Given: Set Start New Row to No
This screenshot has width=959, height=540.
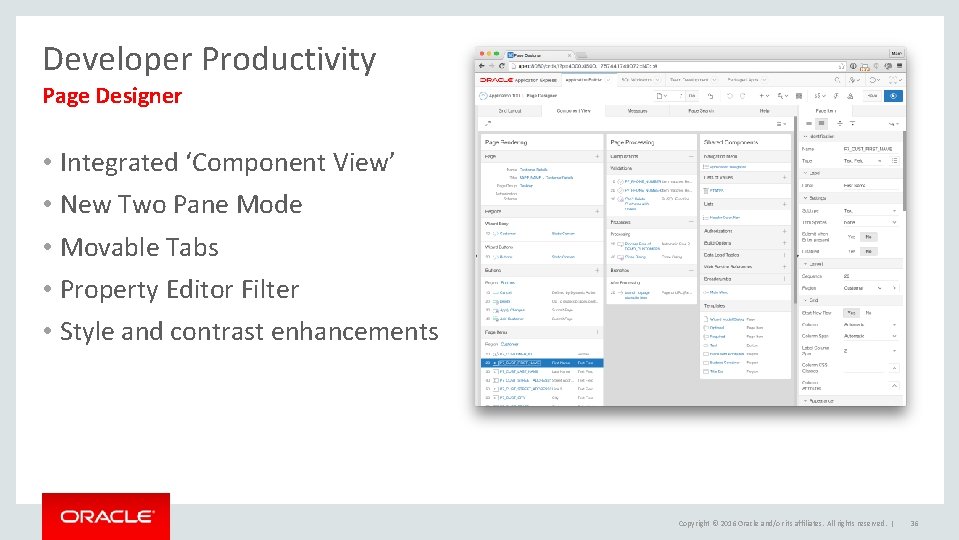Looking at the screenshot, I should pyautogui.click(x=868, y=313).
